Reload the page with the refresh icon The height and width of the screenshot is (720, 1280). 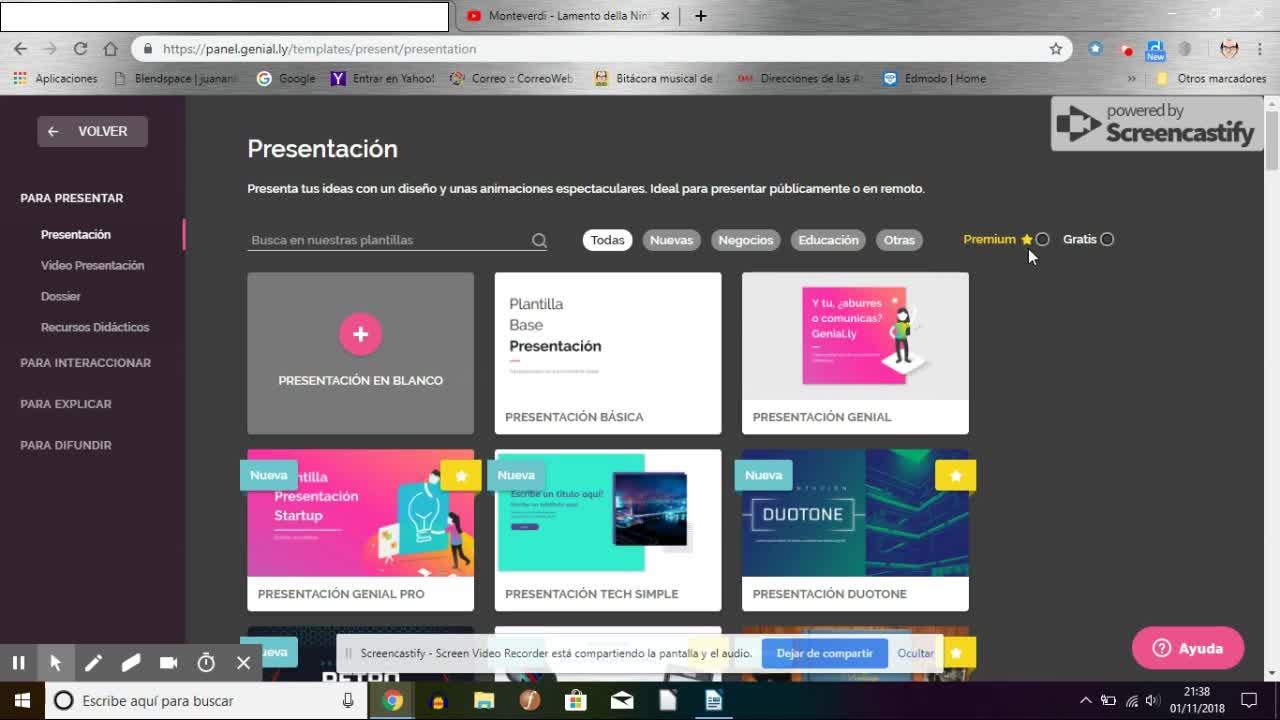80,48
